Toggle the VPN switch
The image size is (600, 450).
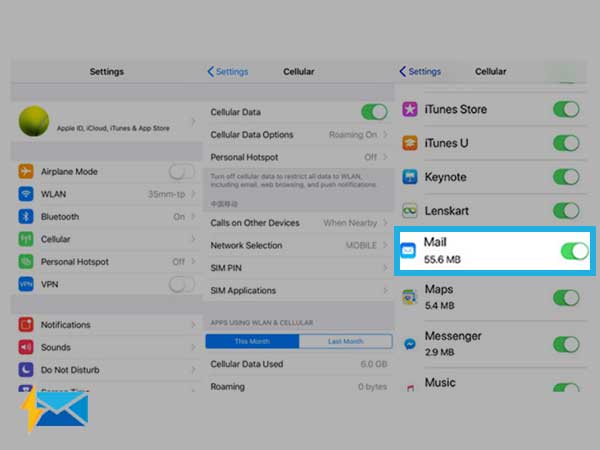point(182,285)
